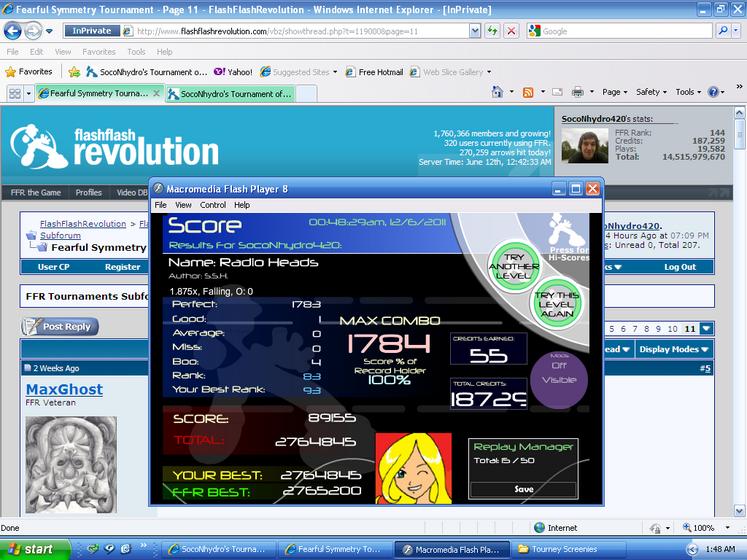Expand the search provider dropdown arrow
747x560 pixels.
(737, 31)
